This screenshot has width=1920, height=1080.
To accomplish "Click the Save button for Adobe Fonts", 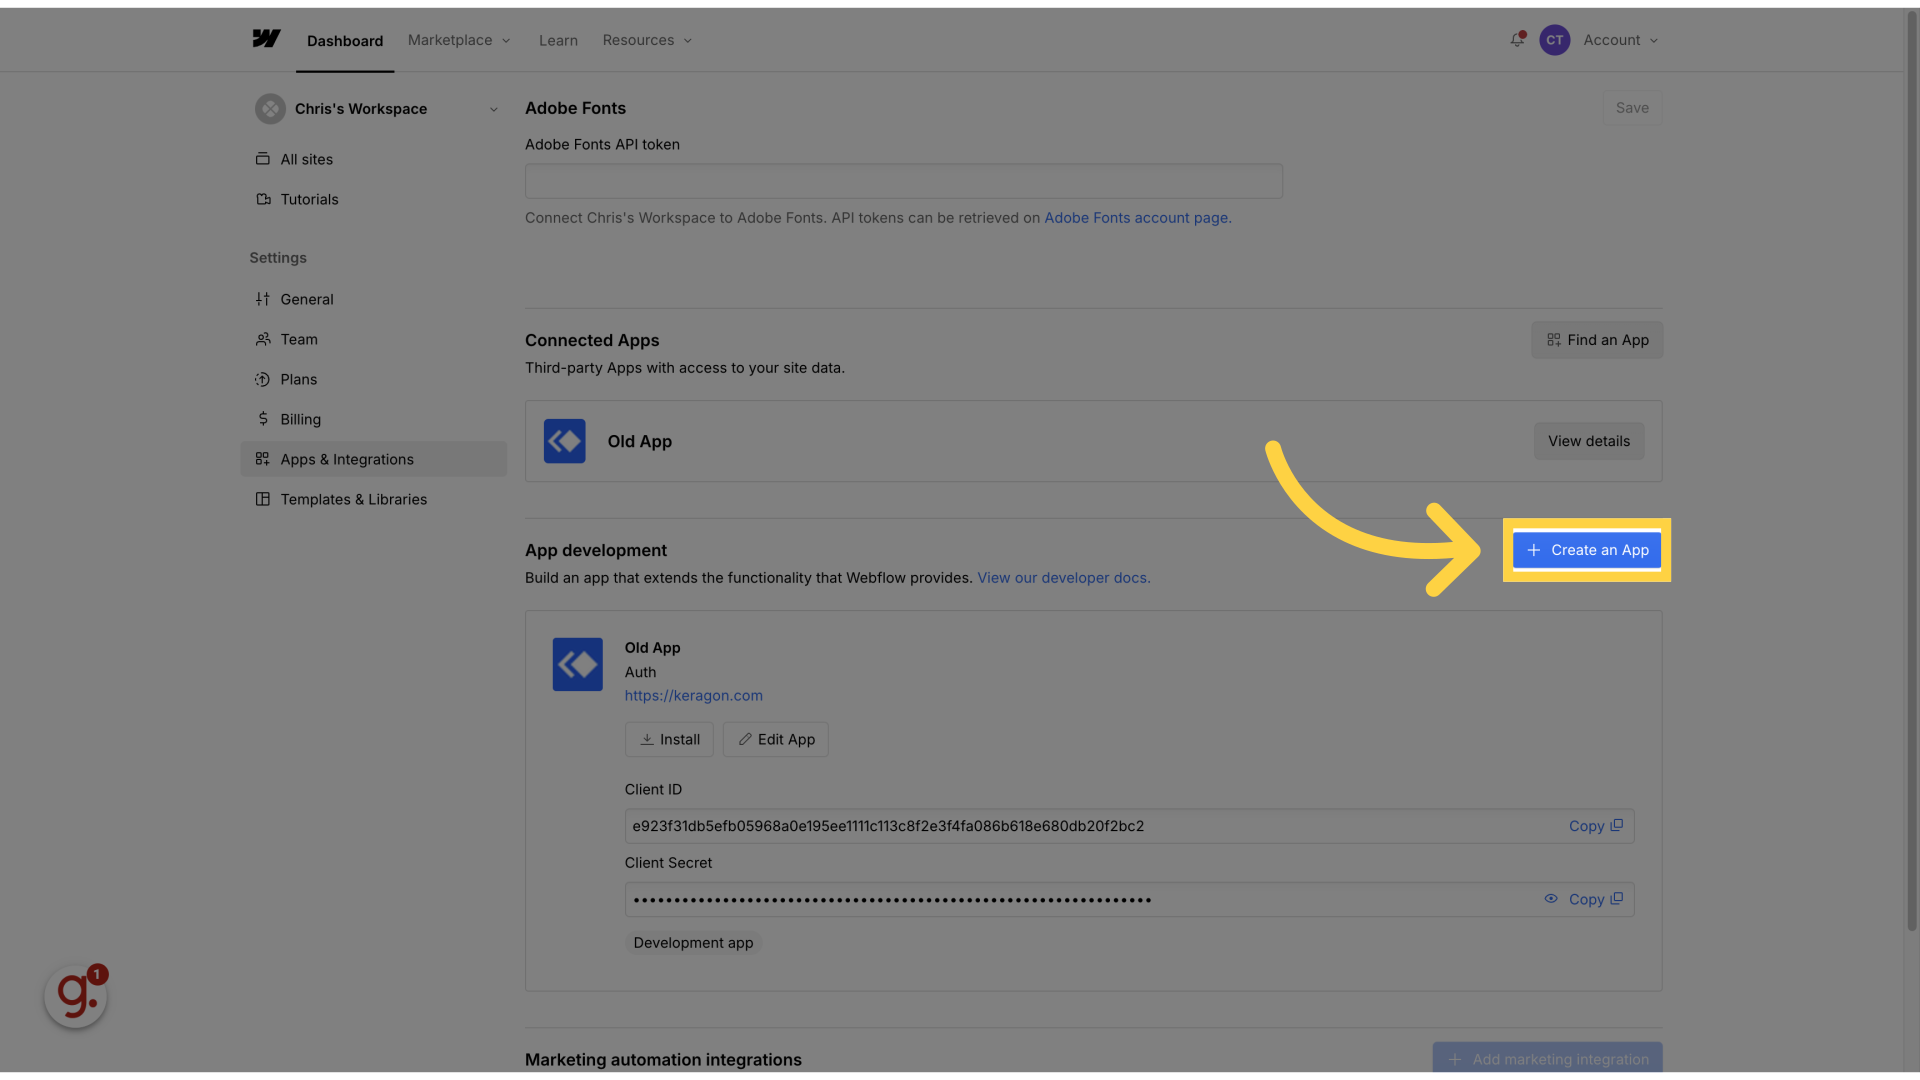I will 1632,108.
